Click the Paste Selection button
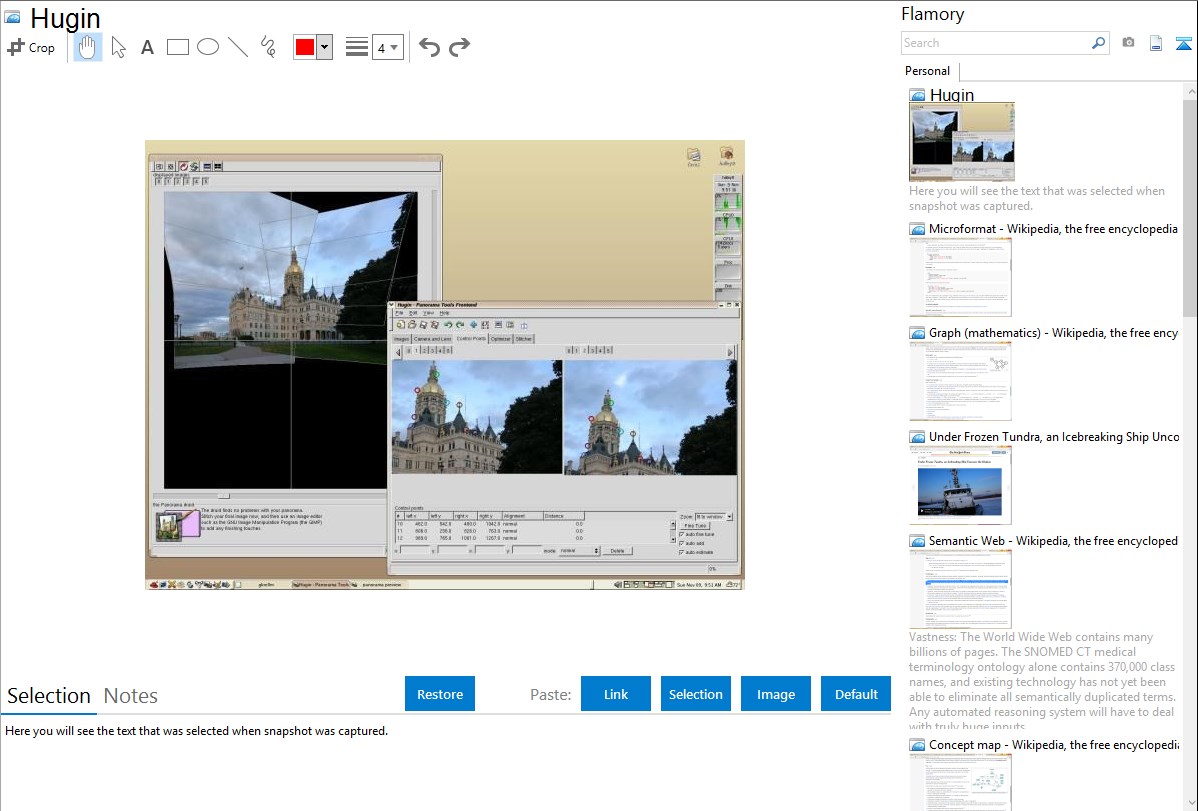The width and height of the screenshot is (1198, 811). pos(695,694)
